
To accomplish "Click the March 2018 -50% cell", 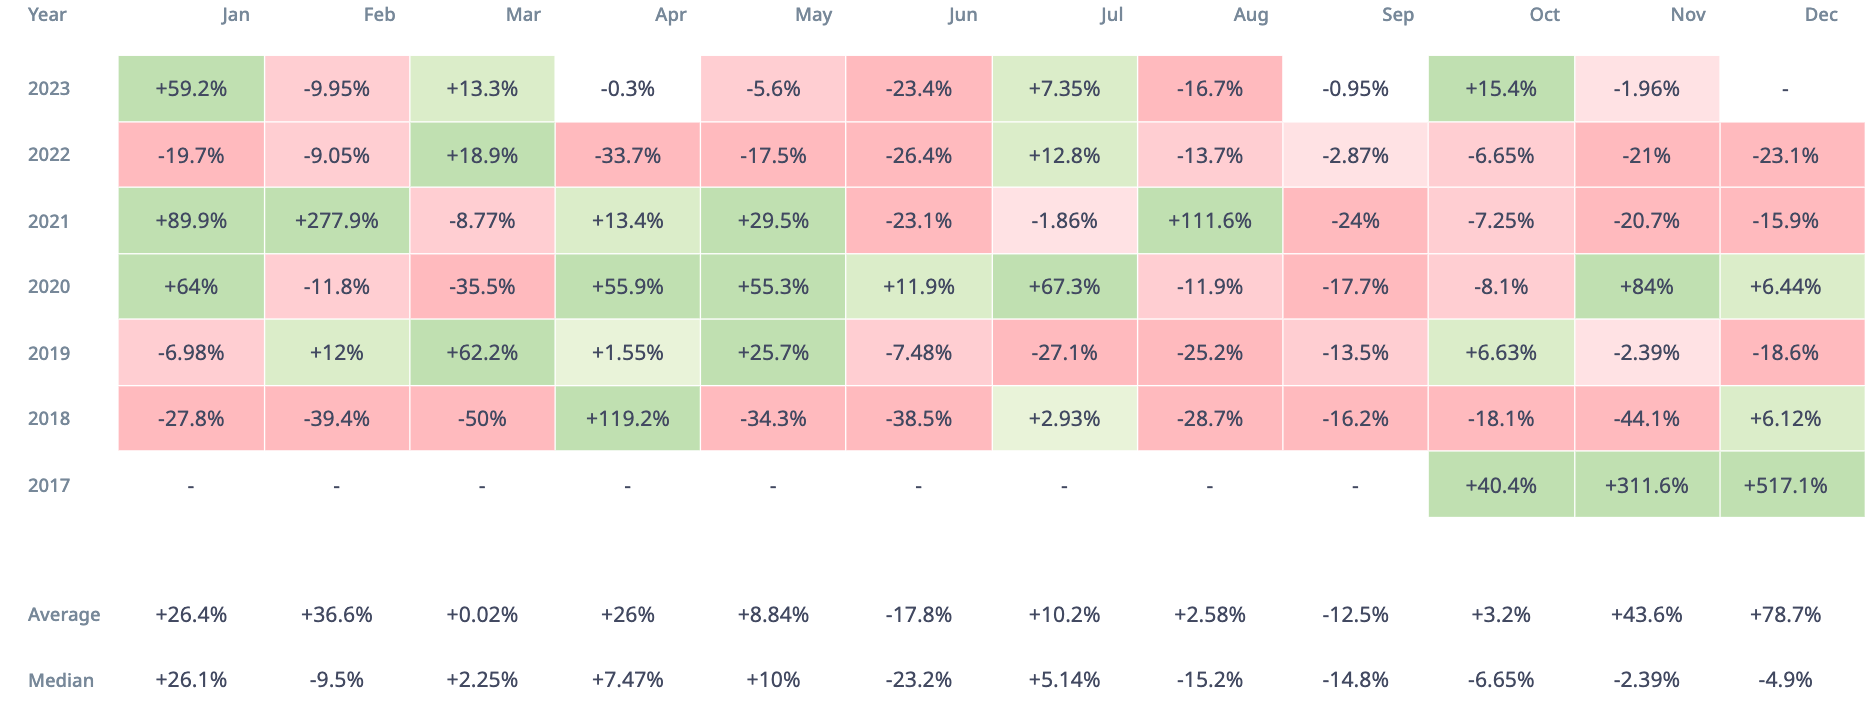I will [482, 419].
